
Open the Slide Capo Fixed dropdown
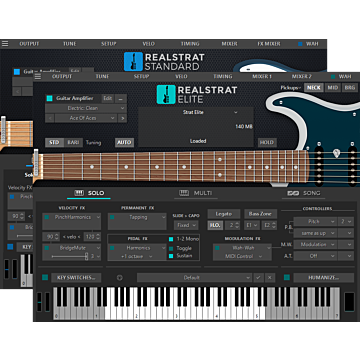pos(186,225)
